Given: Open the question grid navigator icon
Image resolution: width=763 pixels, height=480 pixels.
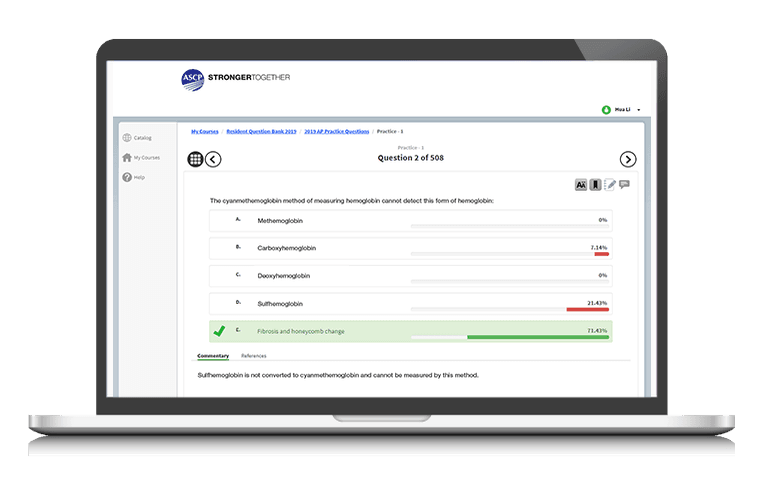Looking at the screenshot, I should [x=195, y=159].
